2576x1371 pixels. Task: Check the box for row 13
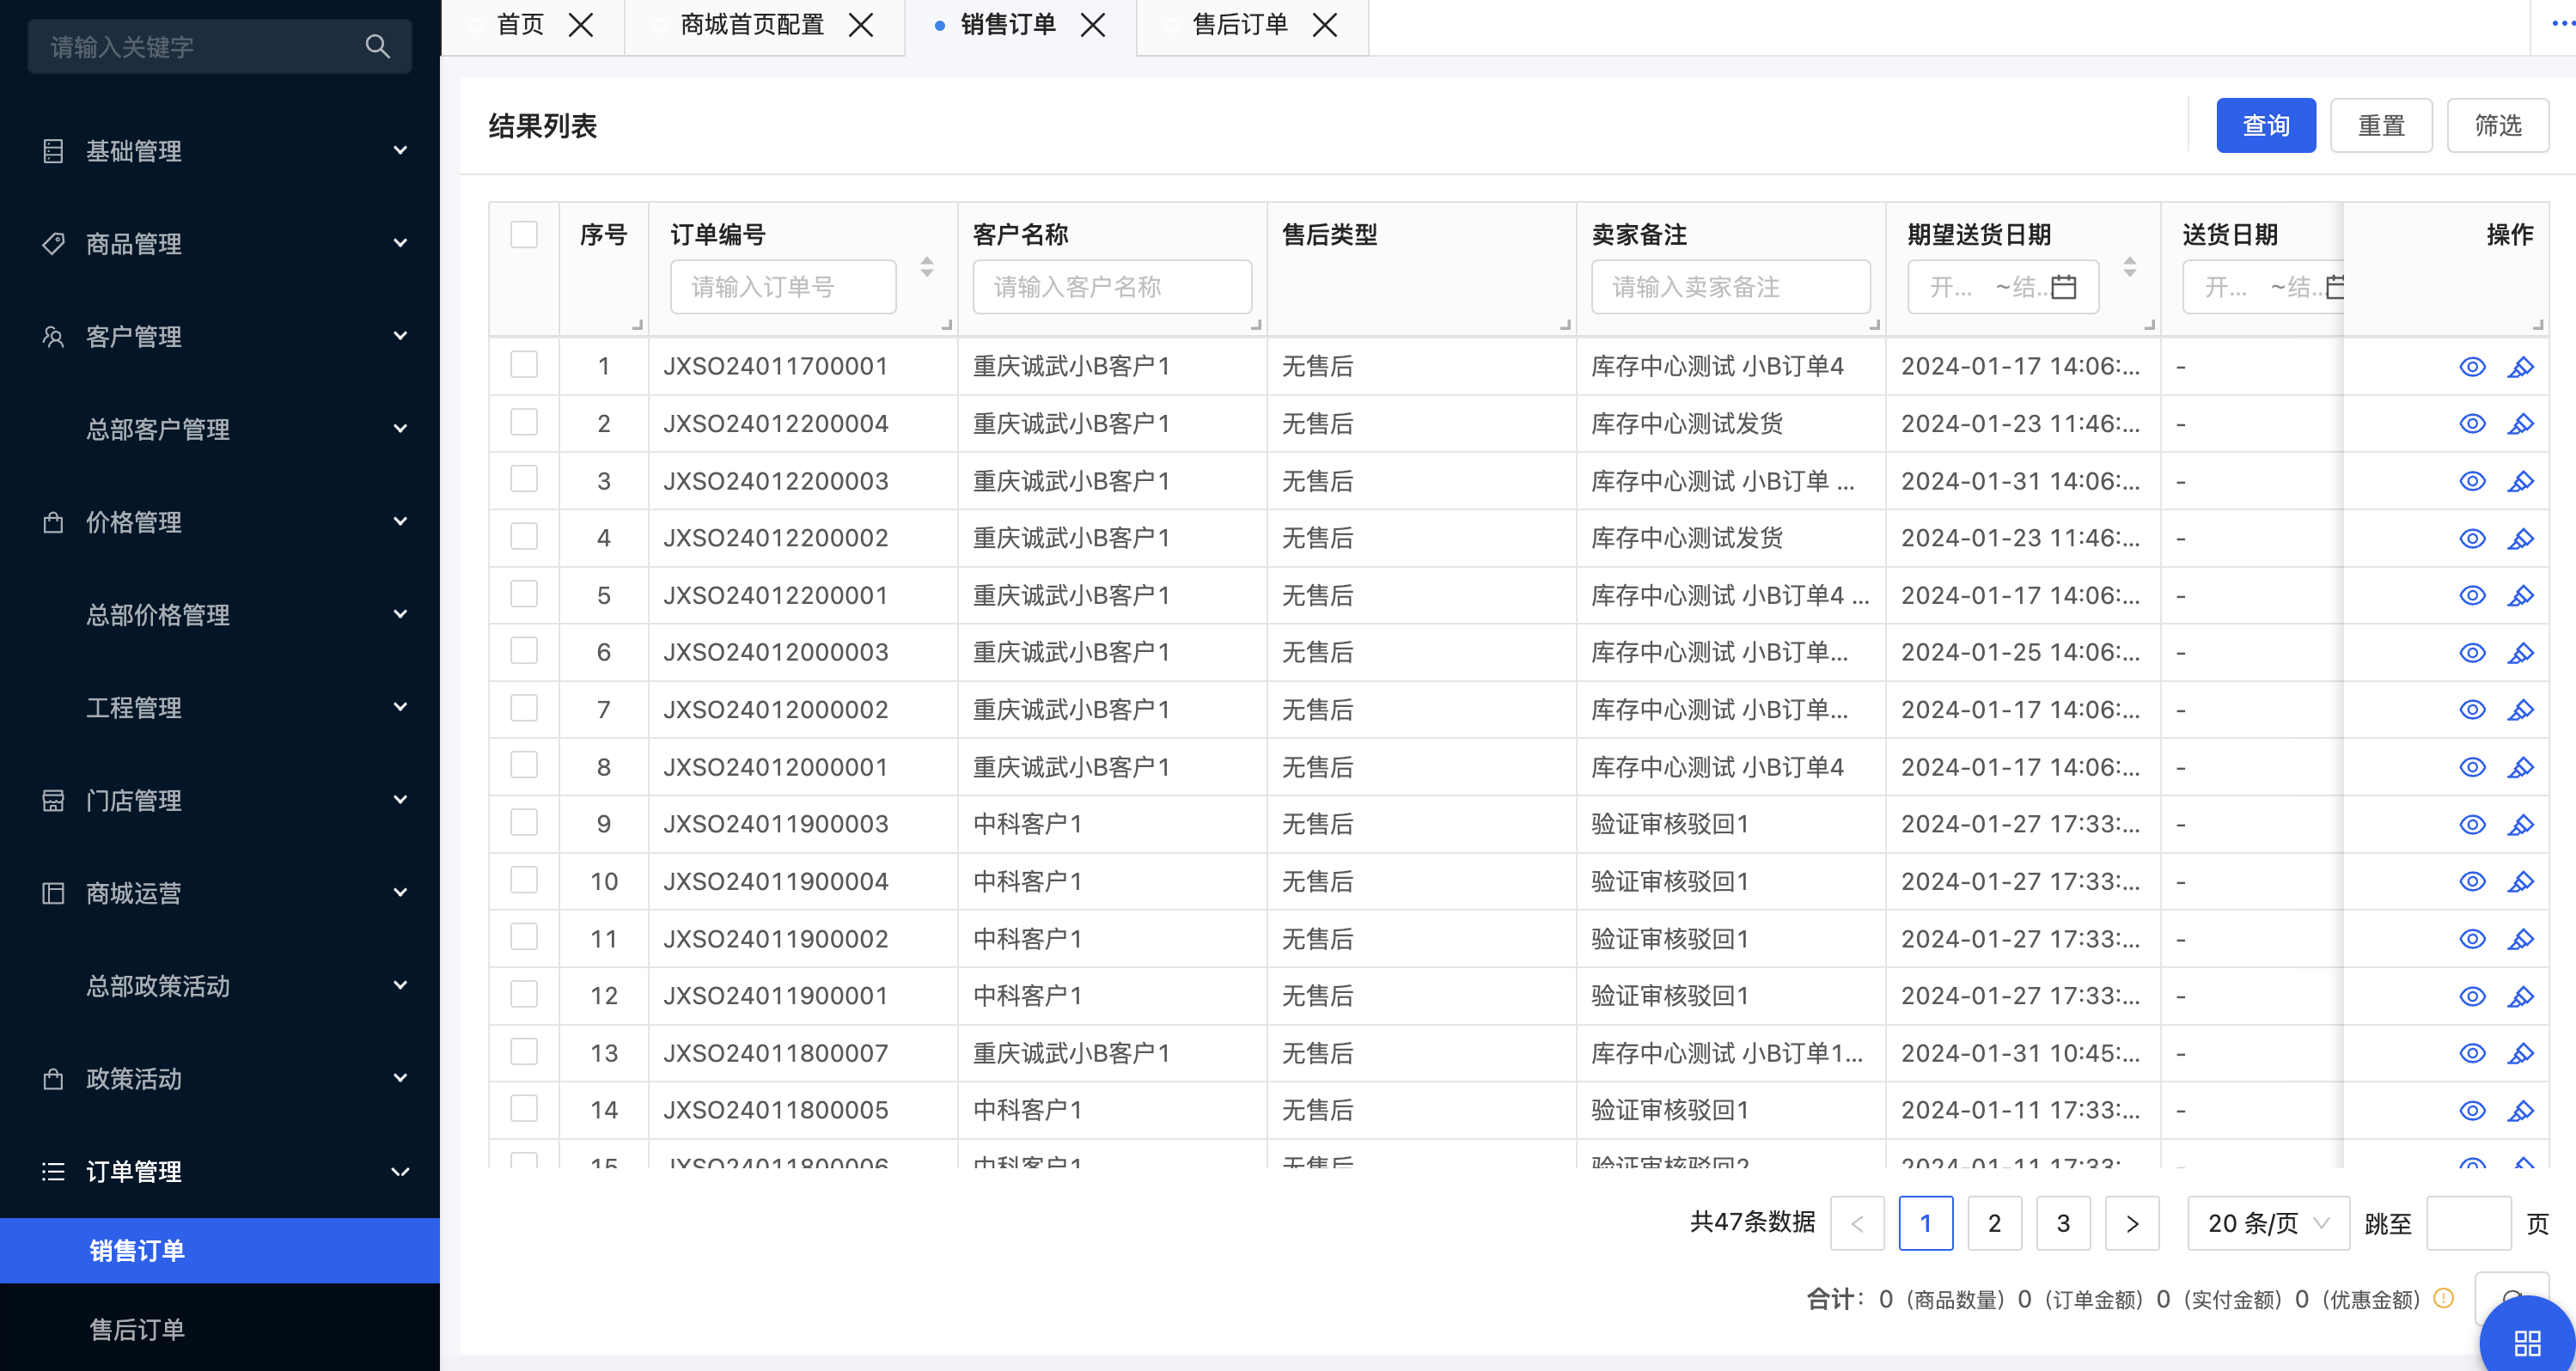(x=524, y=1052)
